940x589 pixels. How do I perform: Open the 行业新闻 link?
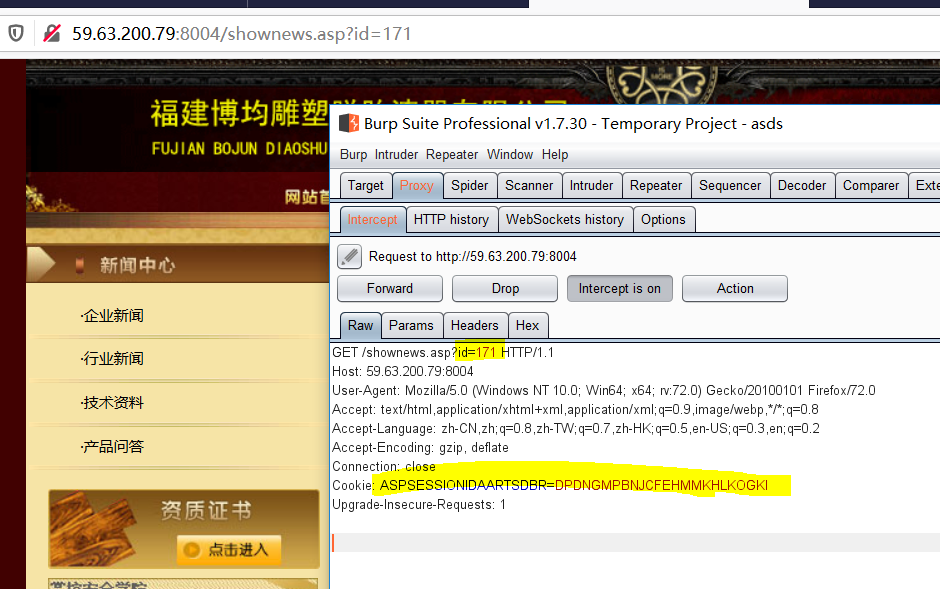tap(113, 359)
